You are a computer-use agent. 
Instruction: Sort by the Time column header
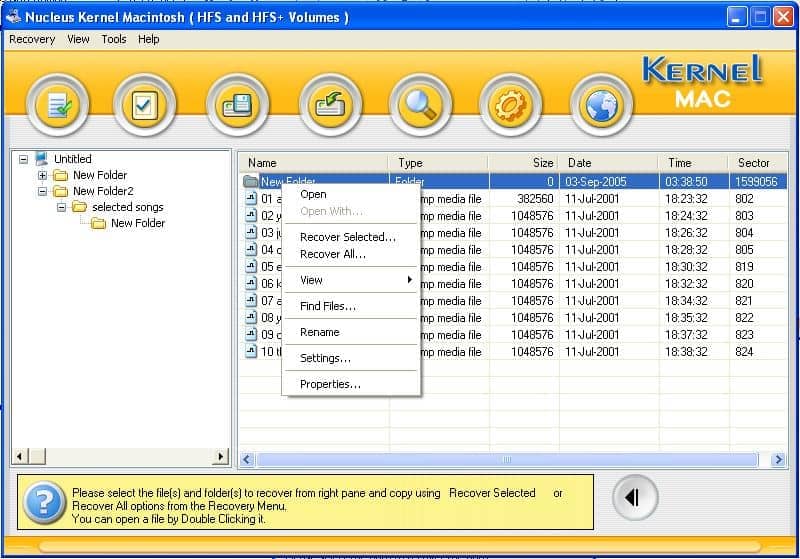[693, 163]
